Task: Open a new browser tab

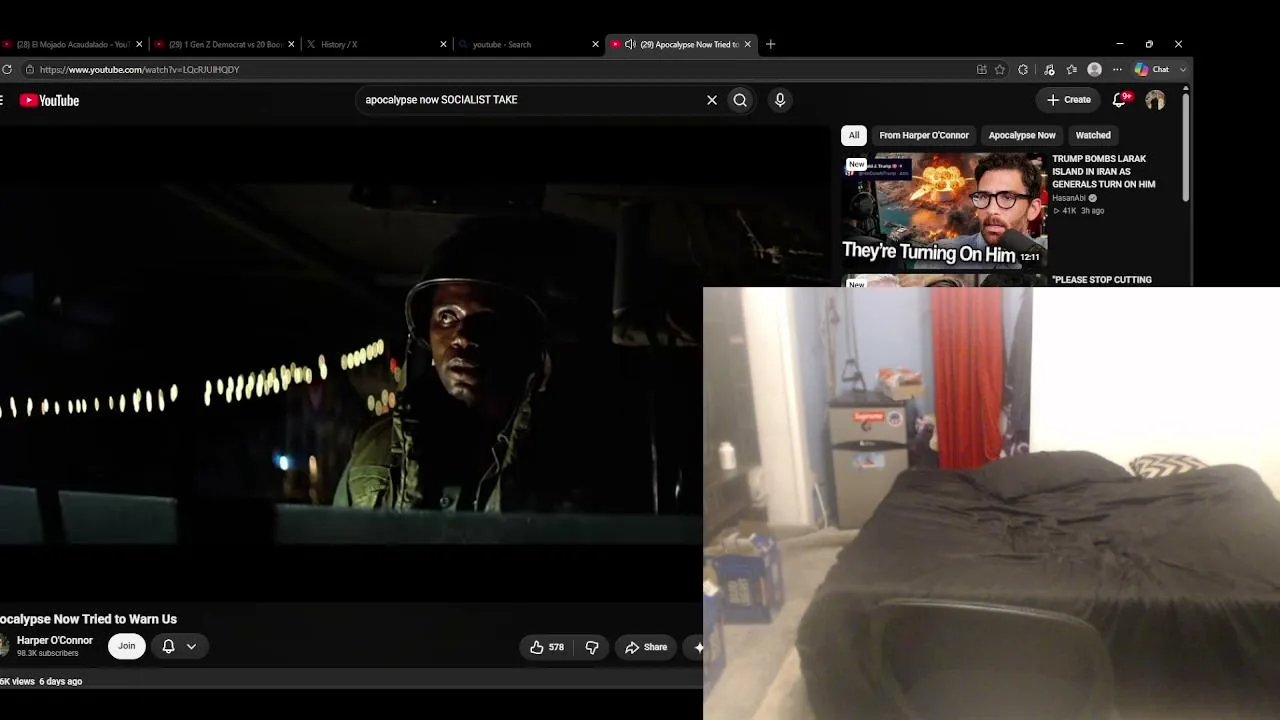Action: click(770, 44)
